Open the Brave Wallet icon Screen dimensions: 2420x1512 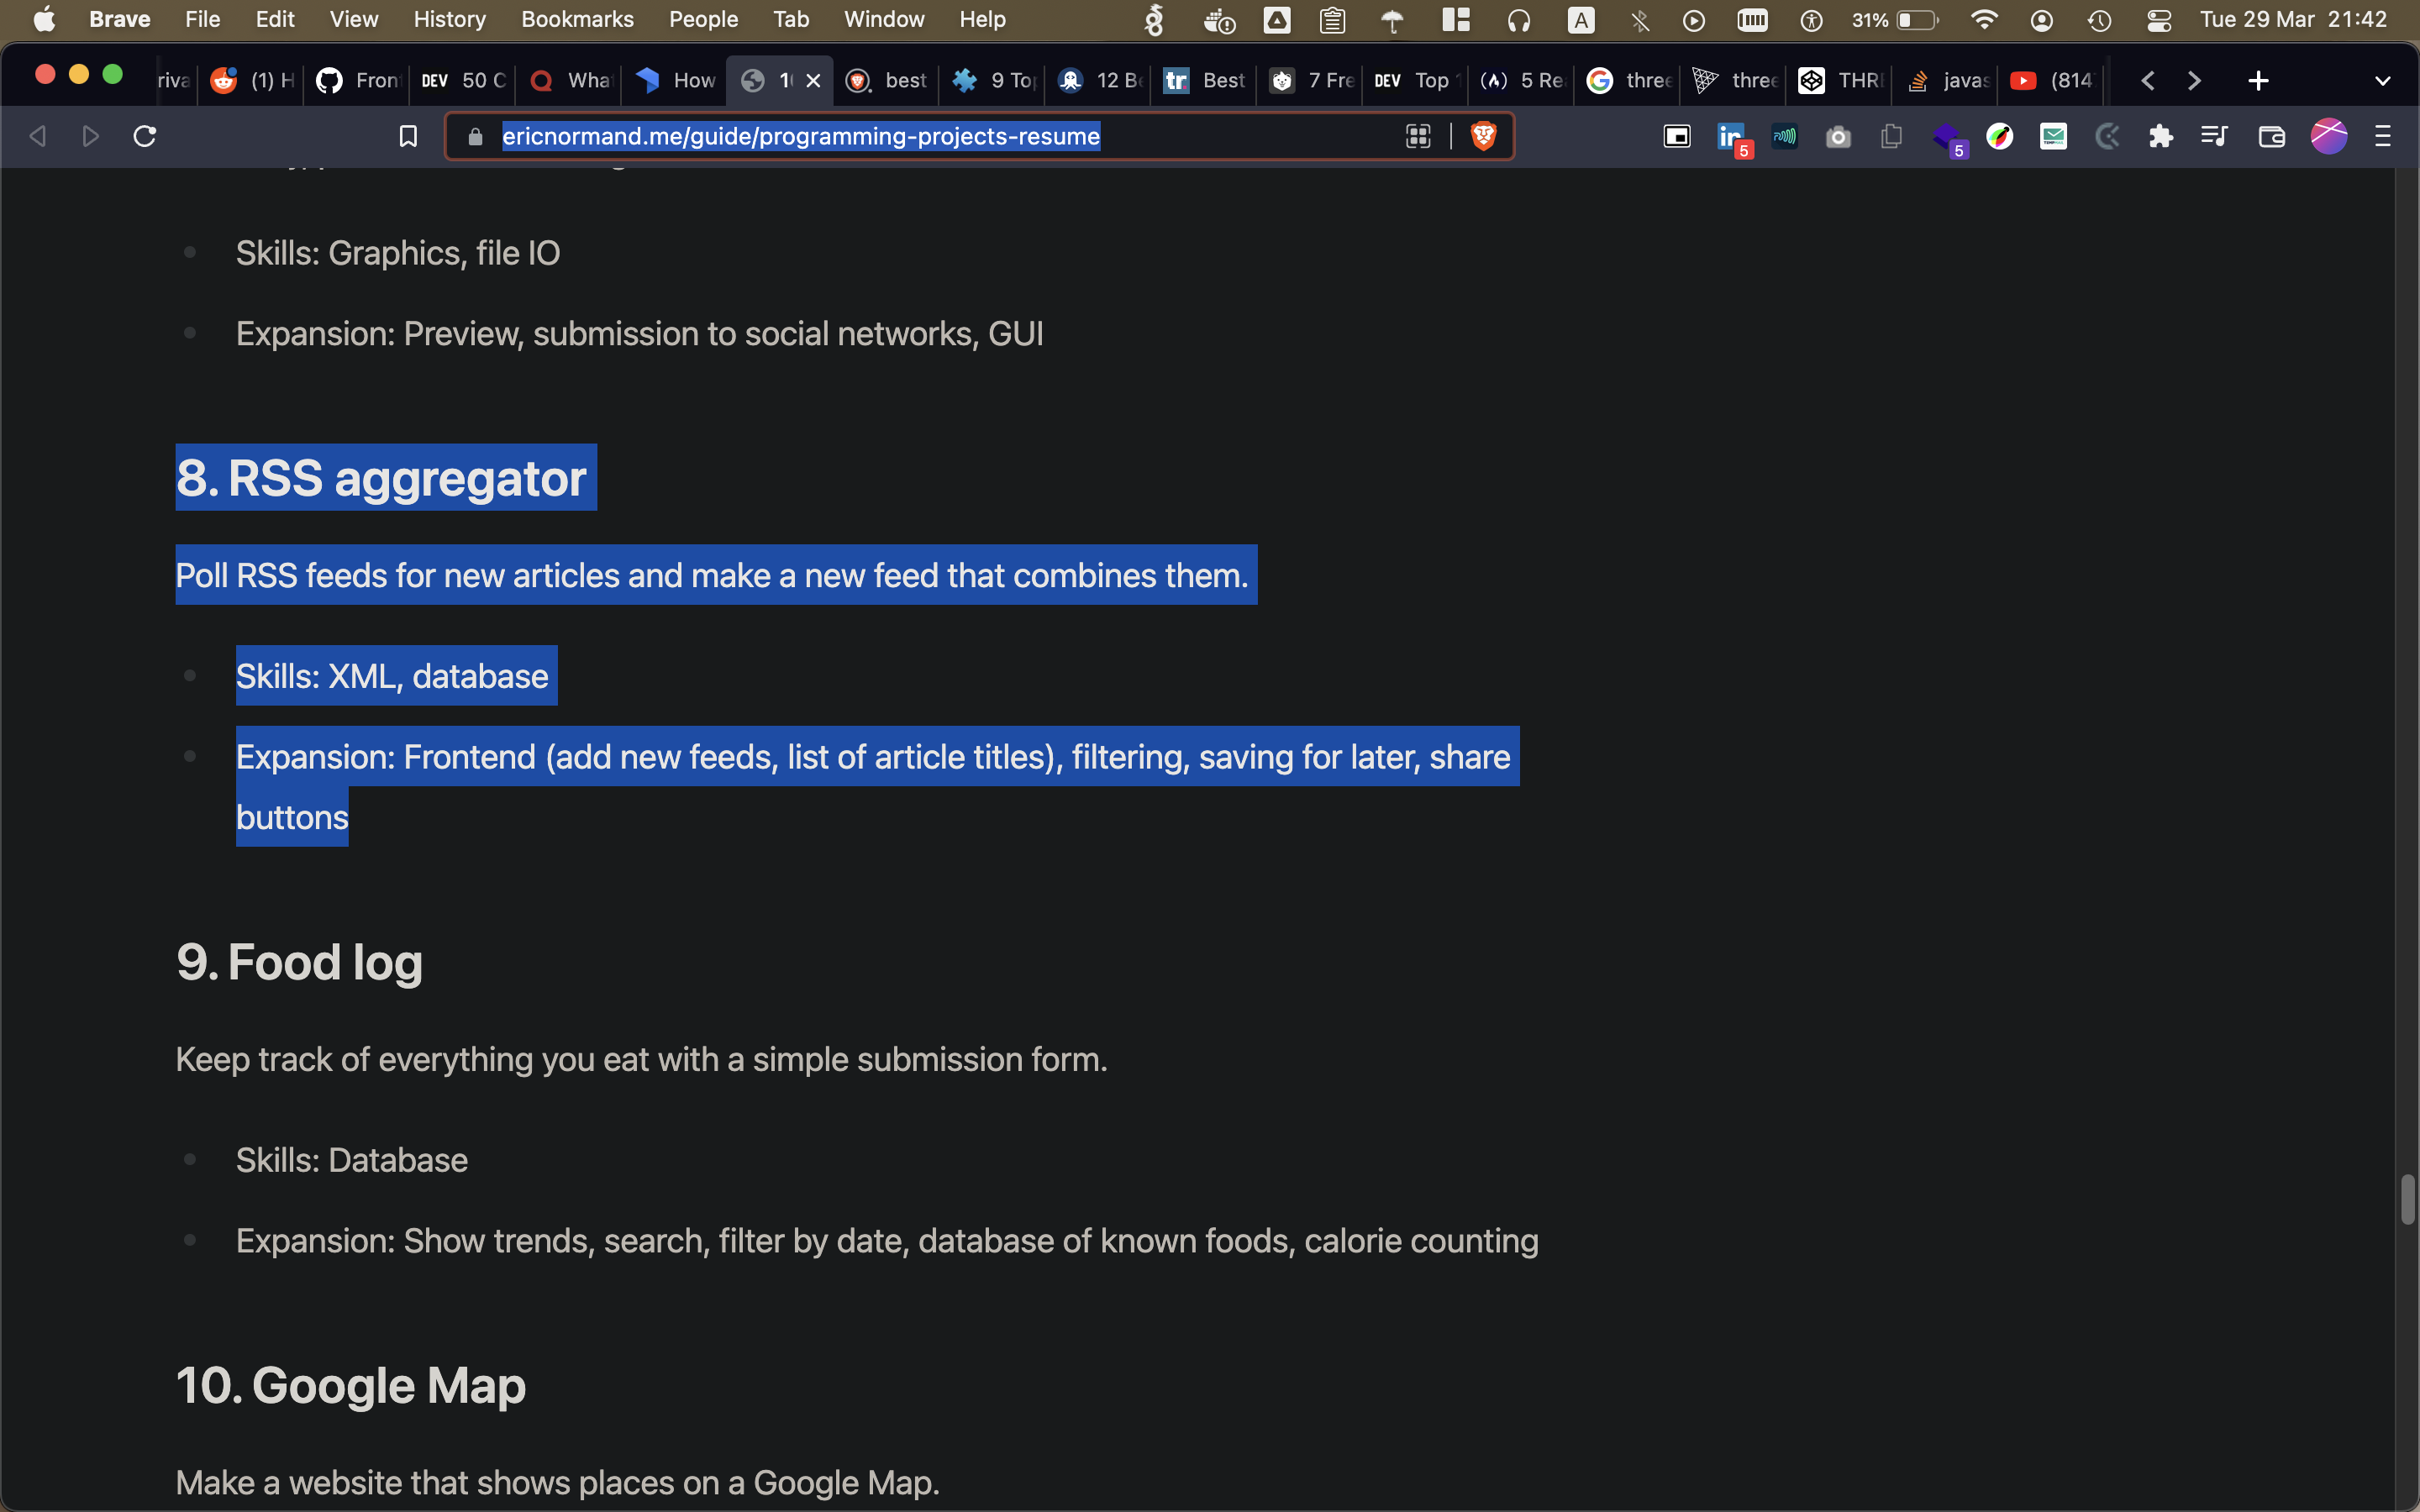(x=2271, y=137)
